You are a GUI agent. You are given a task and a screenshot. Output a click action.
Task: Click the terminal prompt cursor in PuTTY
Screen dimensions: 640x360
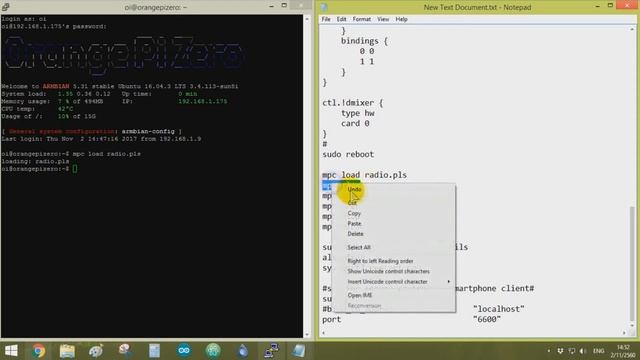(75, 169)
